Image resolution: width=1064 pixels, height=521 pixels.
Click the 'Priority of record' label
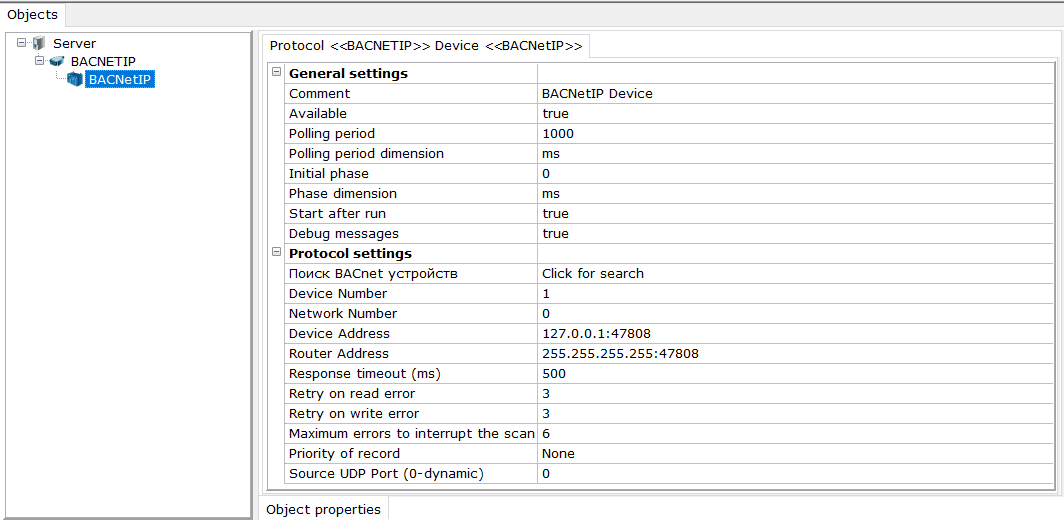click(x=345, y=454)
